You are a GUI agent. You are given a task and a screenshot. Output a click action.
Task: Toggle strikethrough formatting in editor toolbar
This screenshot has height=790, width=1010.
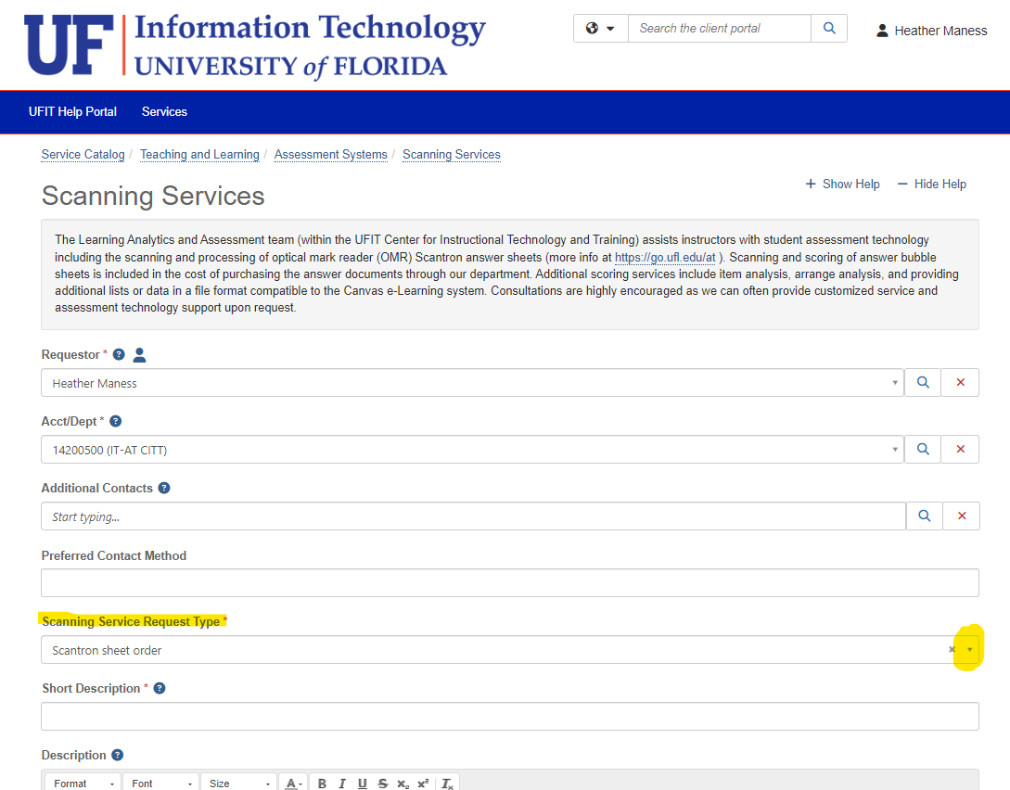tap(383, 784)
